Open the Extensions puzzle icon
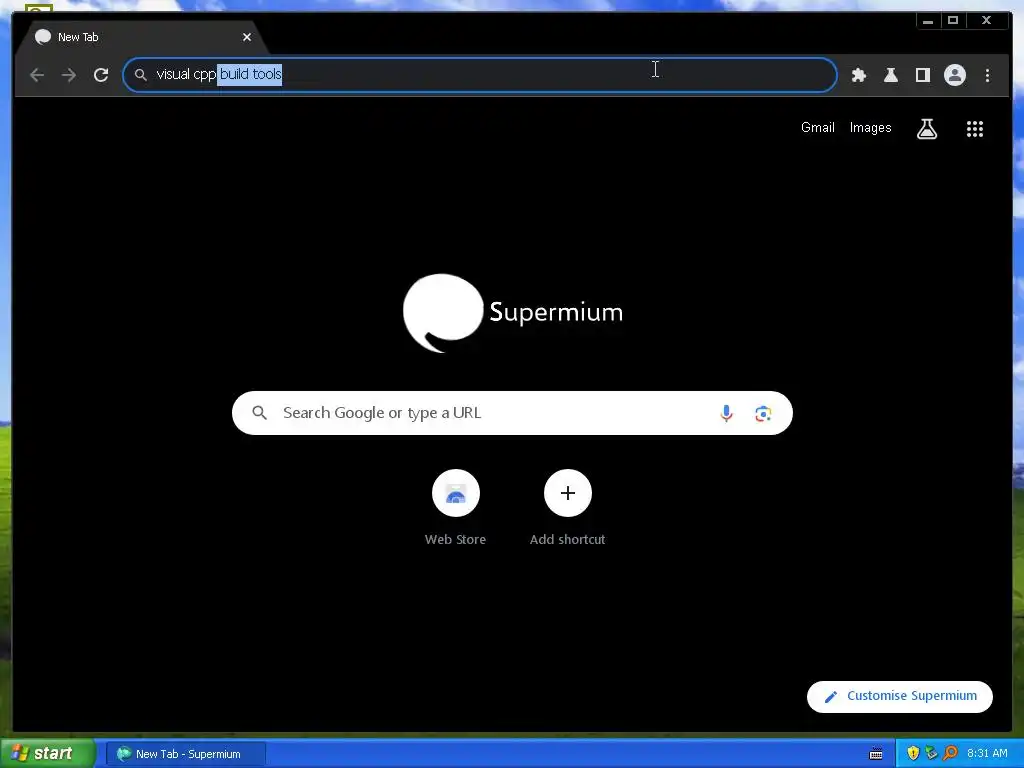This screenshot has height=768, width=1024. coord(859,75)
